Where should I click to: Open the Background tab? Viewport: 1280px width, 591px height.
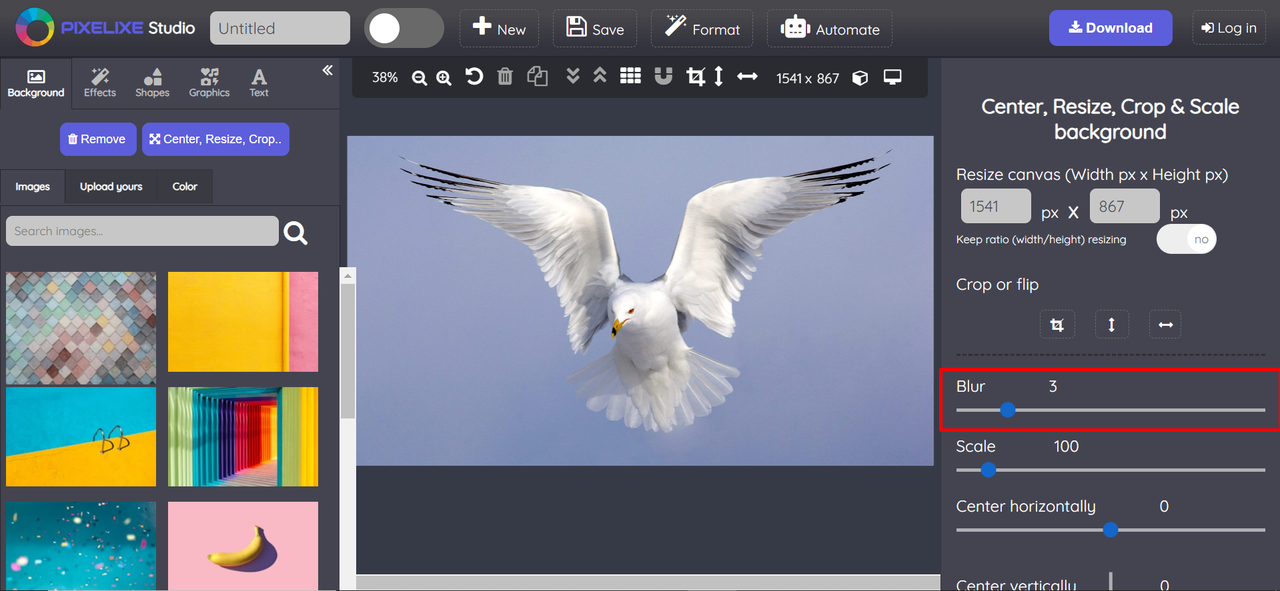coord(36,84)
